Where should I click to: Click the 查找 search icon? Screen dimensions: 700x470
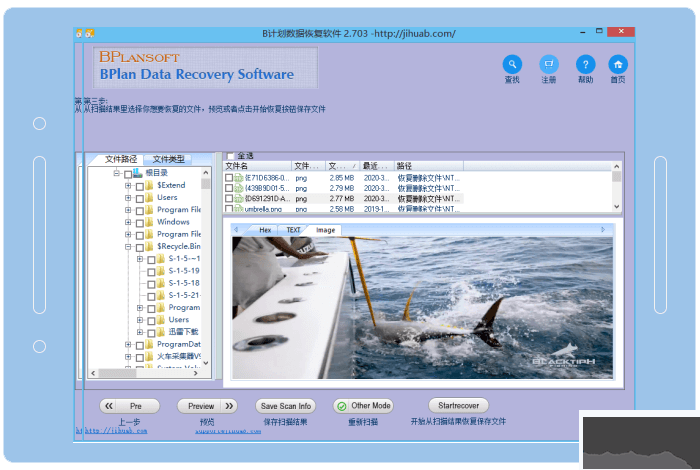tap(512, 64)
